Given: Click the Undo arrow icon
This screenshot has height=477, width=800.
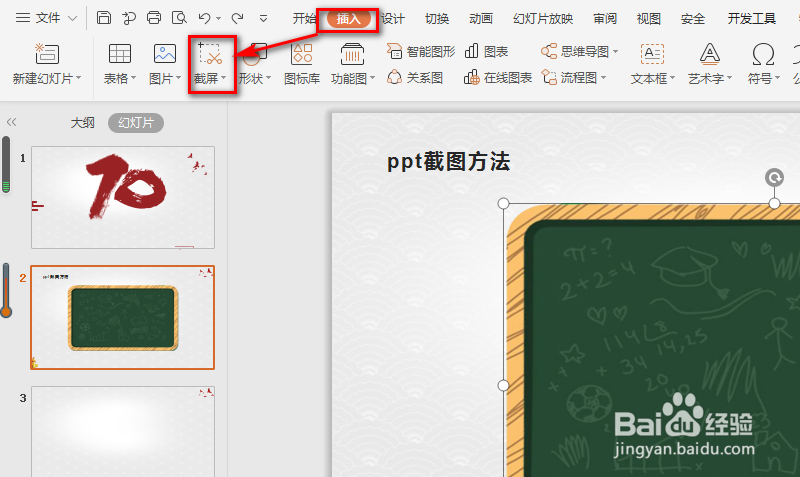Looking at the screenshot, I should (205, 18).
